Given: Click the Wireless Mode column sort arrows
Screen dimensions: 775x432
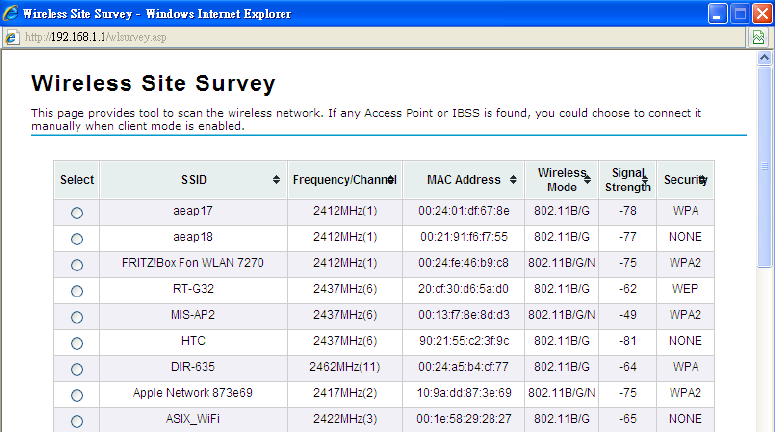Looking at the screenshot, I should (x=588, y=180).
